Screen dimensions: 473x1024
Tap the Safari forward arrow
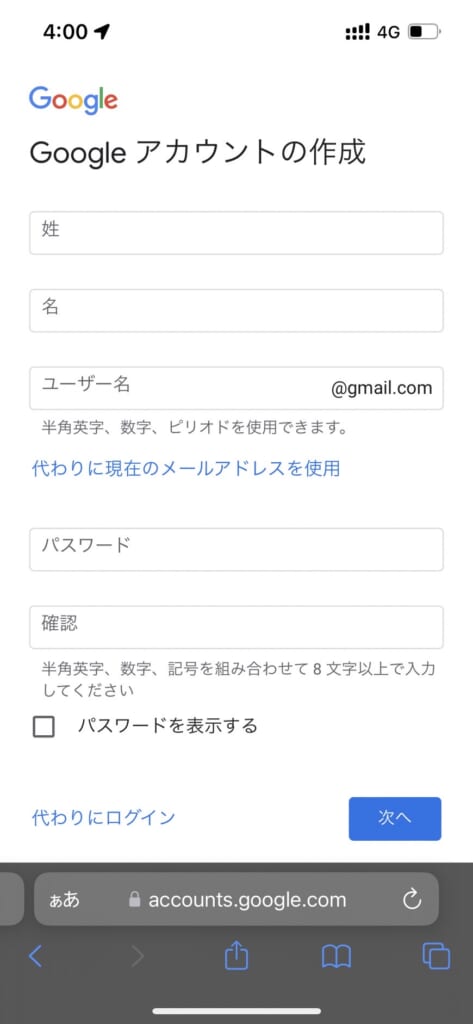[x=137, y=957]
